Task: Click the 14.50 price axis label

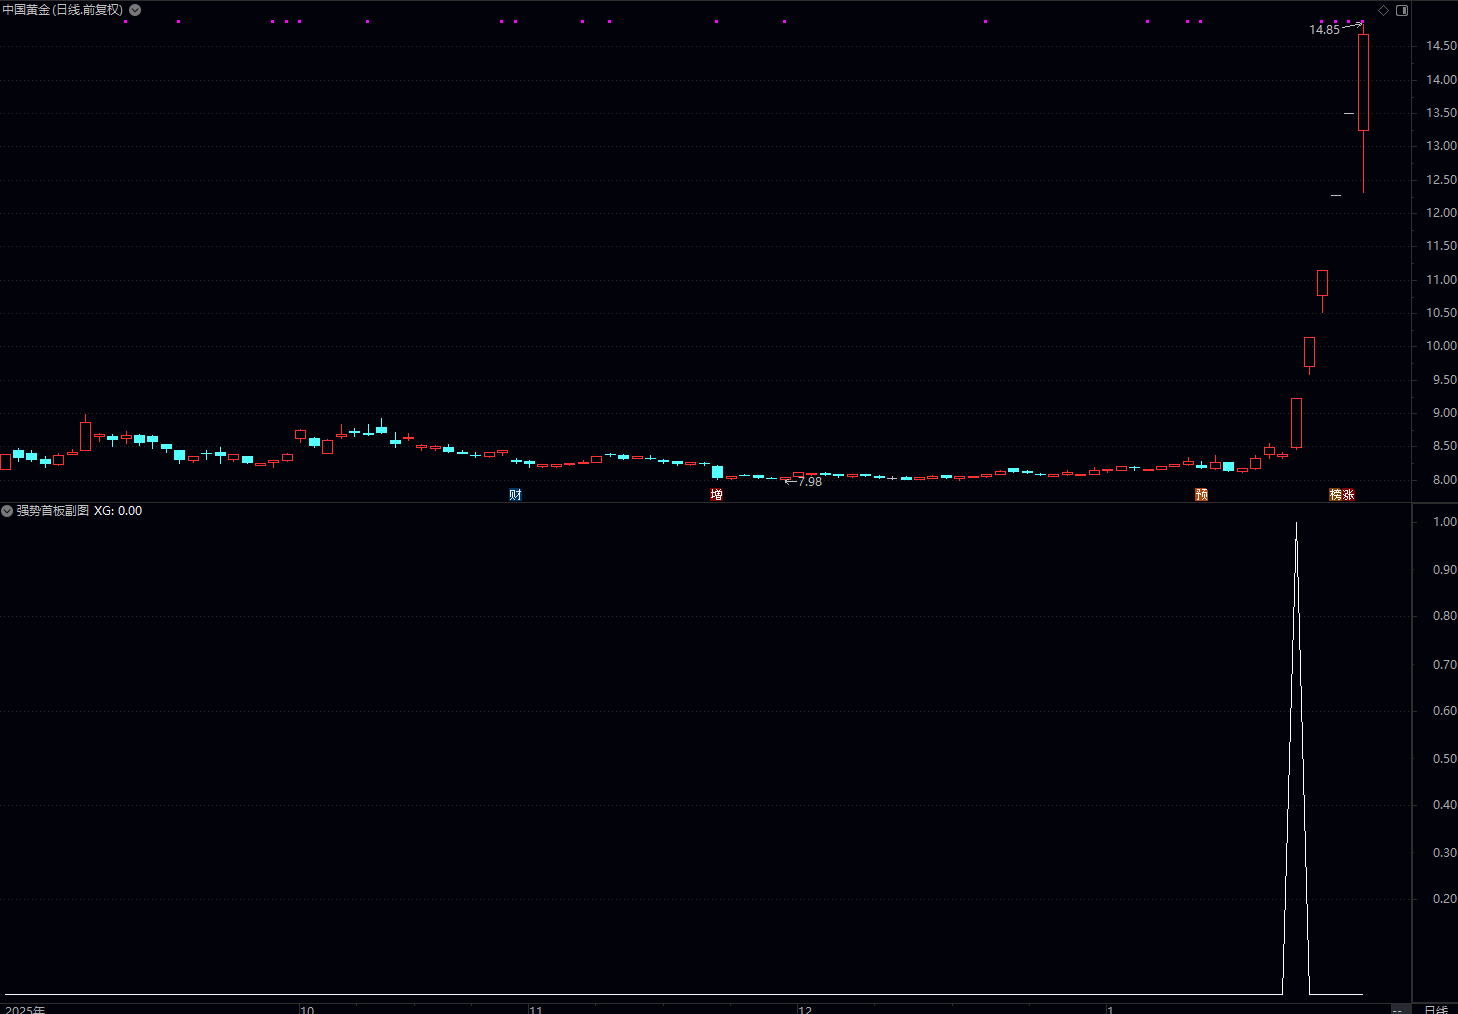Action: point(1441,46)
